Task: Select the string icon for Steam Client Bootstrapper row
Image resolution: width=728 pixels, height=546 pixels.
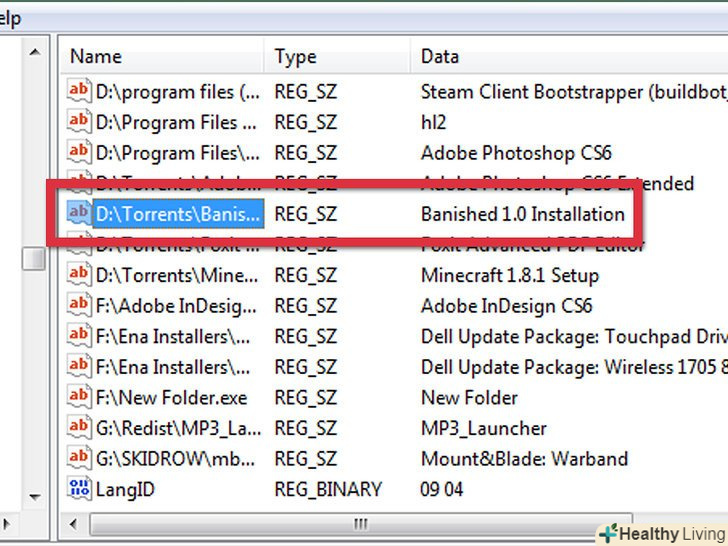Action: coord(78,91)
